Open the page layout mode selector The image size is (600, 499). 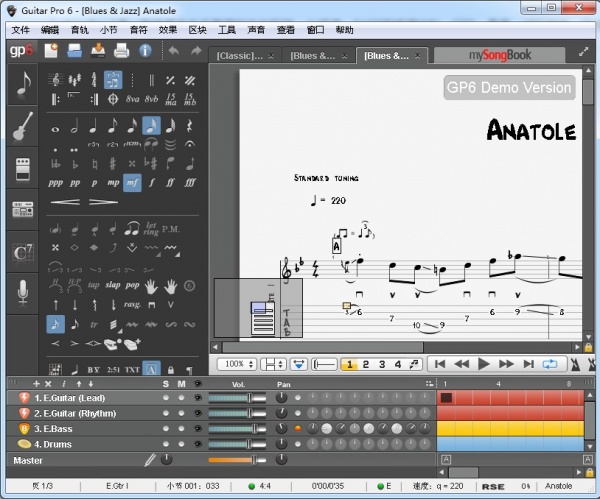(273, 364)
